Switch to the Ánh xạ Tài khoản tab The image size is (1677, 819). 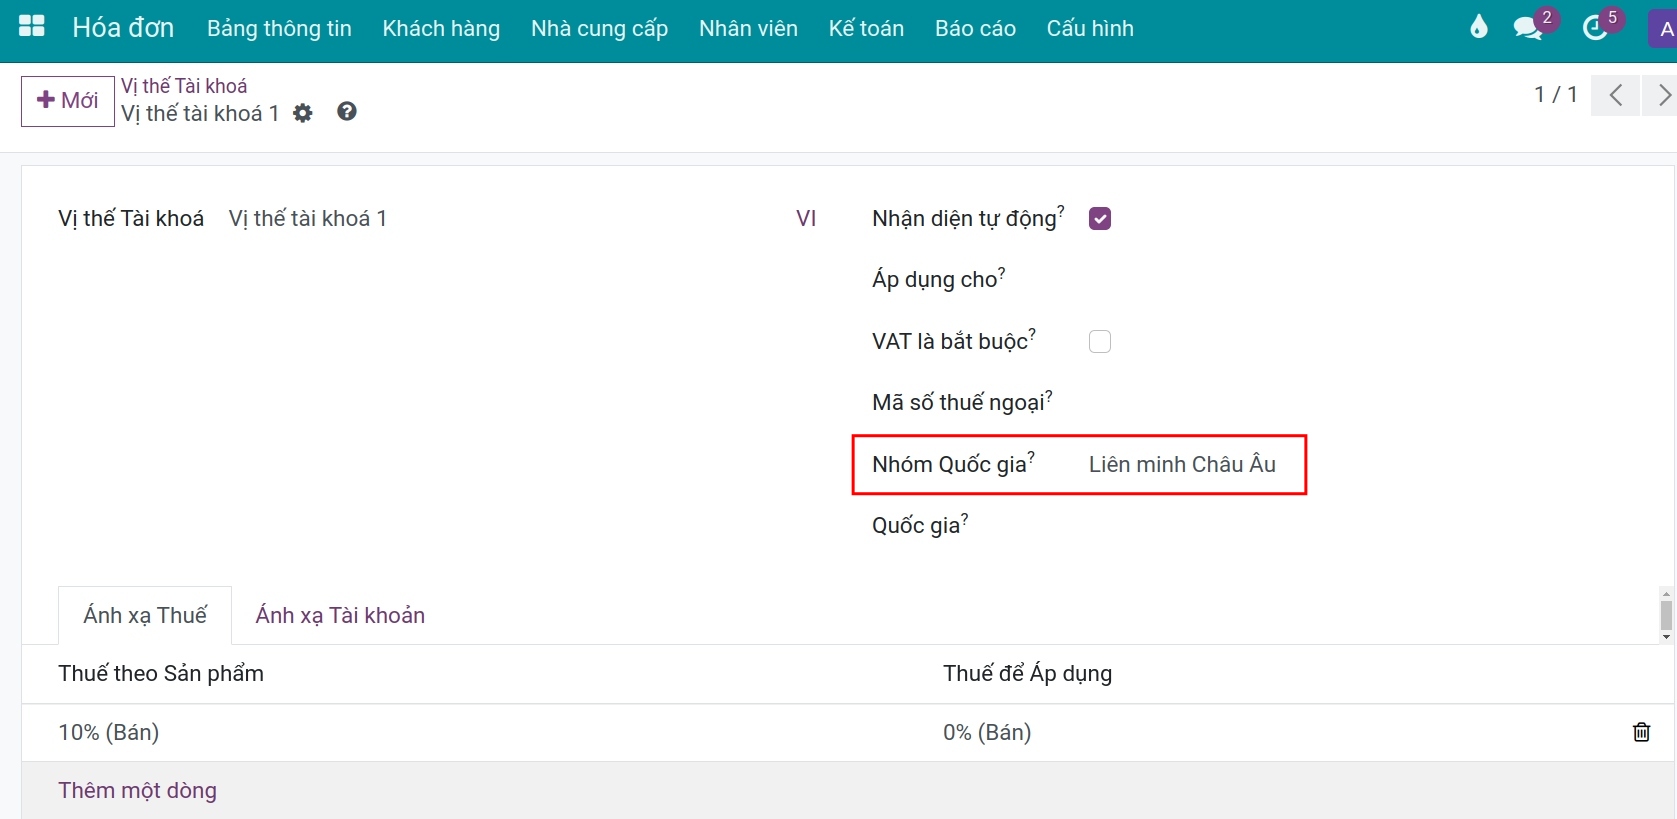(x=340, y=615)
